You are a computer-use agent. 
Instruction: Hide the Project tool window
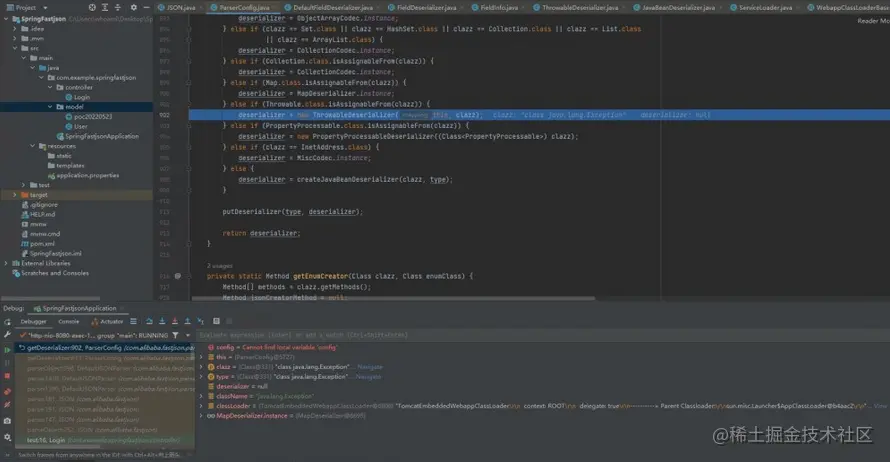click(146, 7)
